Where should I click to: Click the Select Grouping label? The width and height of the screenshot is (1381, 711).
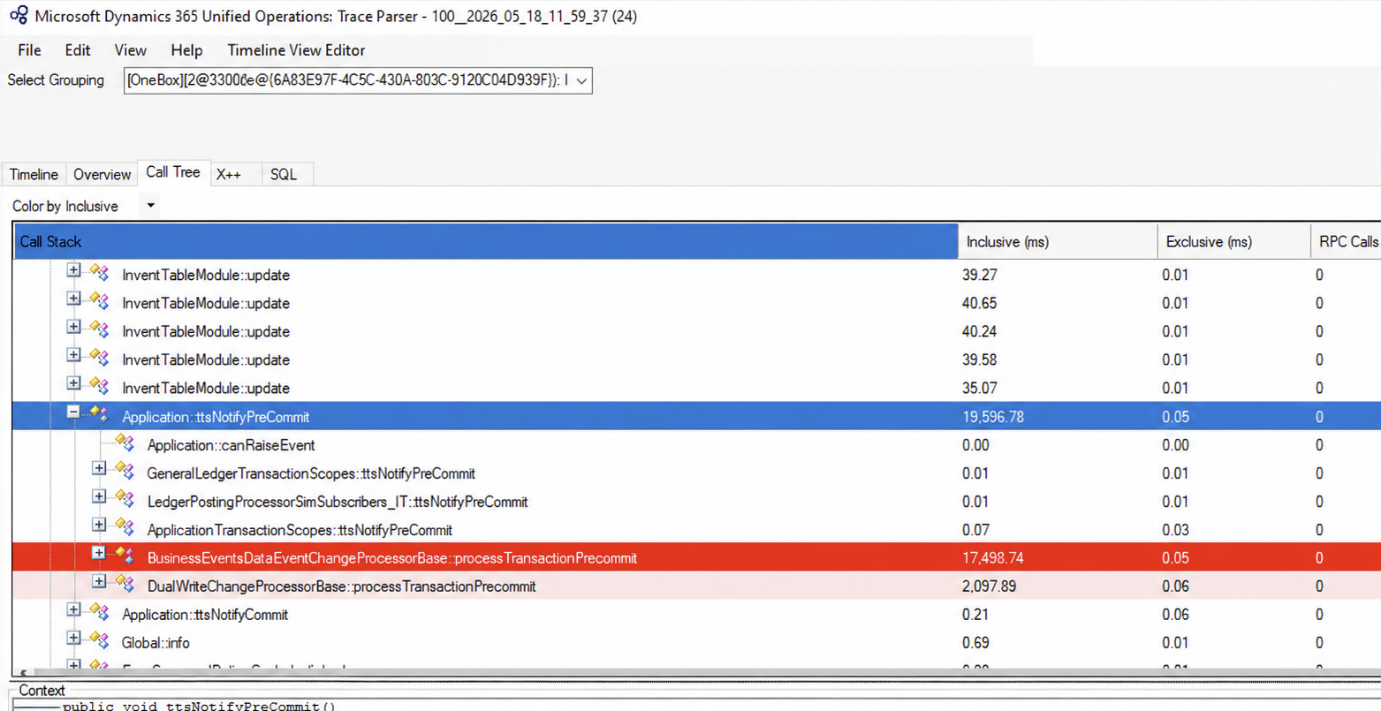[x=56, y=80]
